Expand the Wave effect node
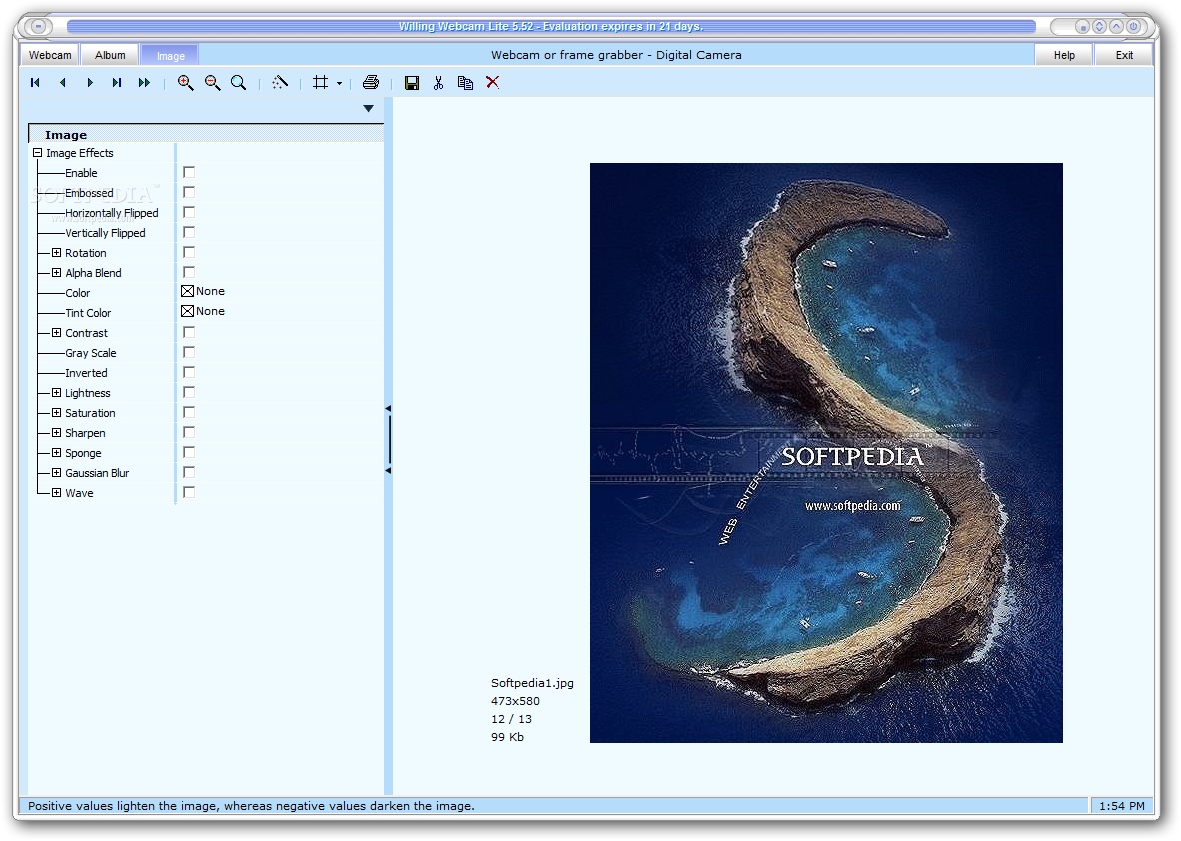Viewport: 1181px width, 841px height. point(56,493)
